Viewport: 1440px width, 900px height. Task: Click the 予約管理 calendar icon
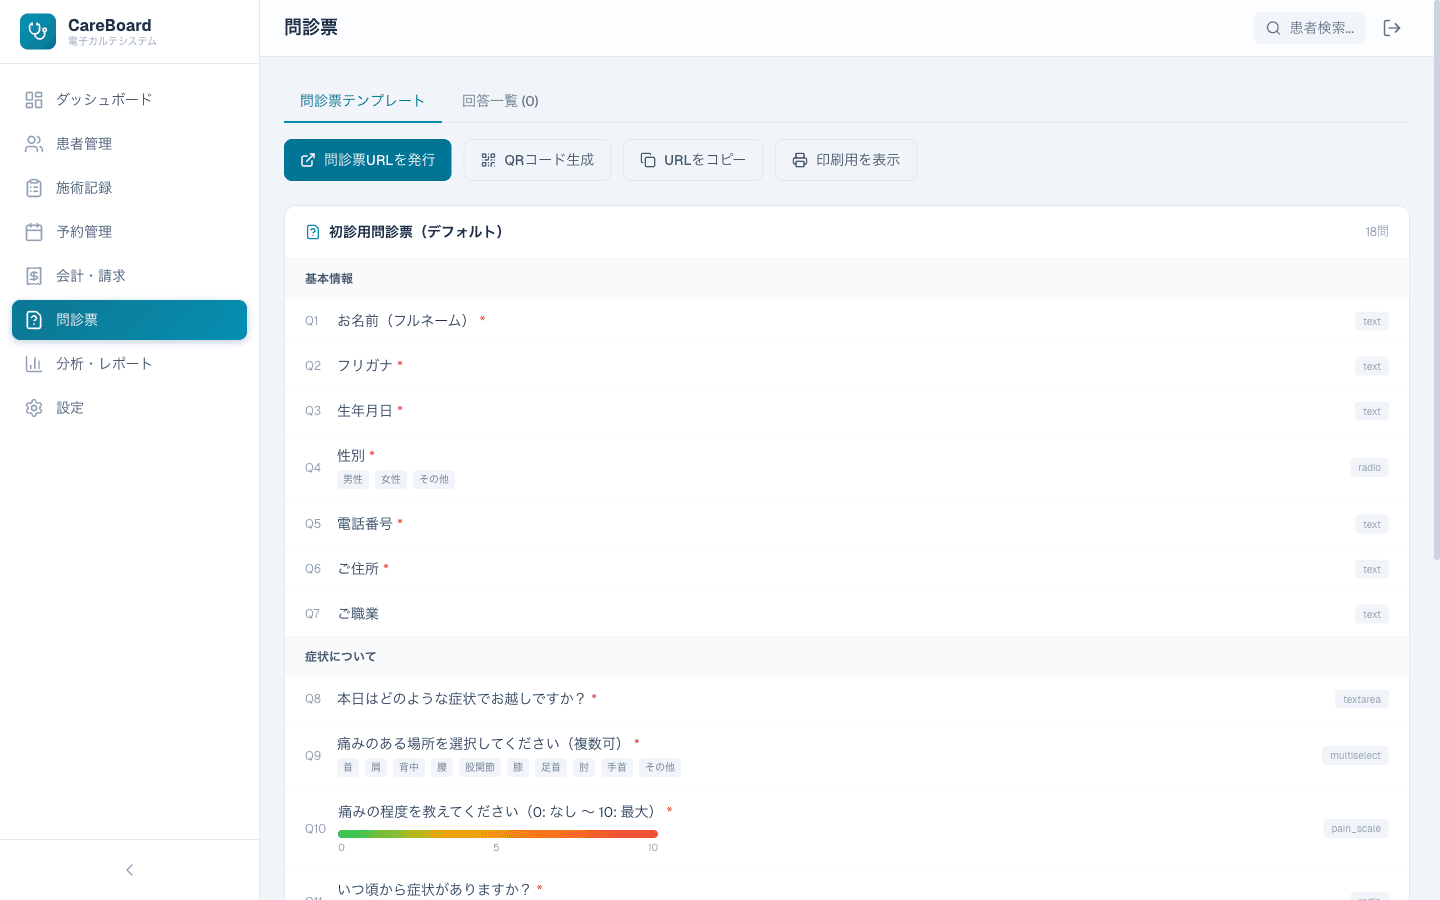(x=34, y=232)
